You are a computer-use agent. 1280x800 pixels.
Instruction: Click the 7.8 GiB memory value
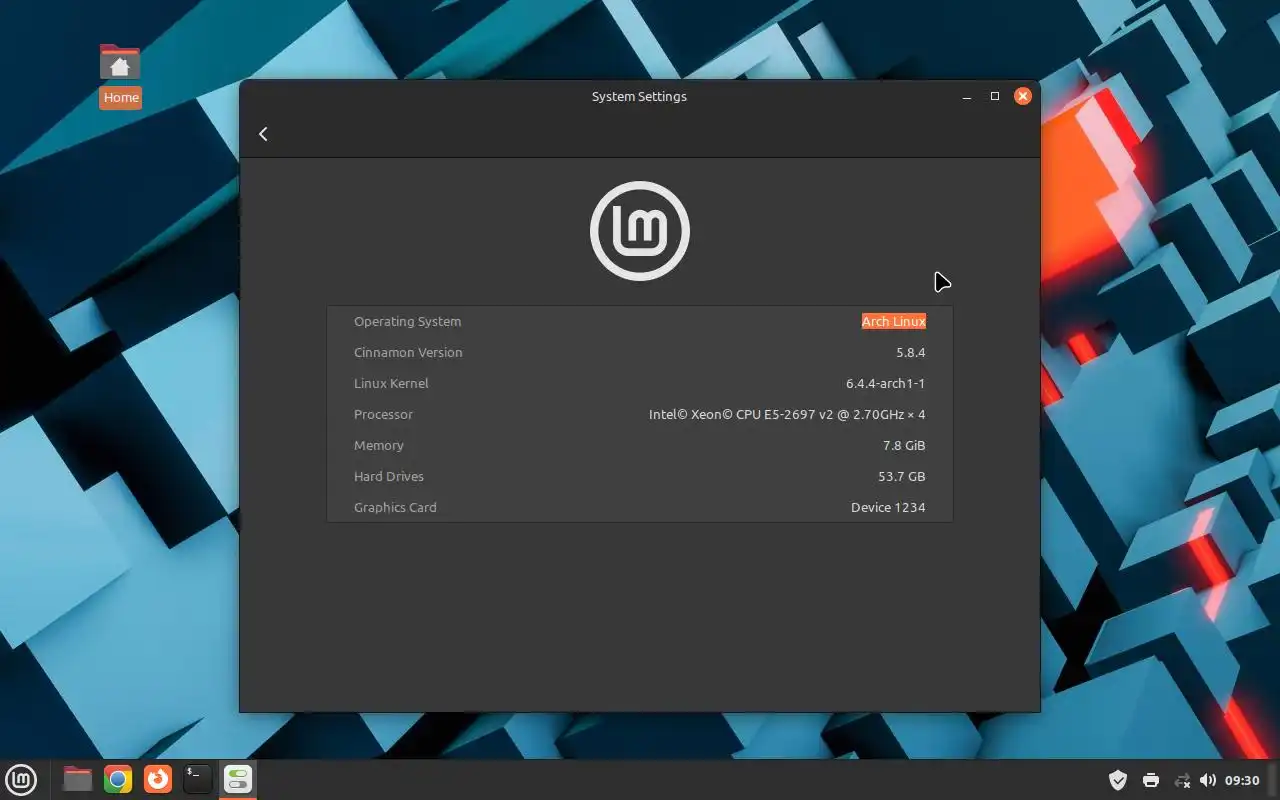click(904, 445)
